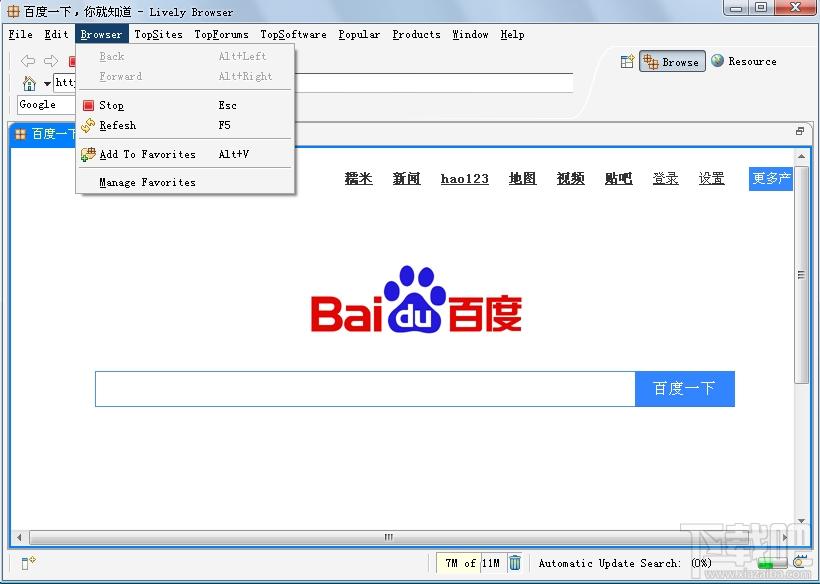The width and height of the screenshot is (820, 584).
Task: Click the hao123 link
Action: point(464,179)
